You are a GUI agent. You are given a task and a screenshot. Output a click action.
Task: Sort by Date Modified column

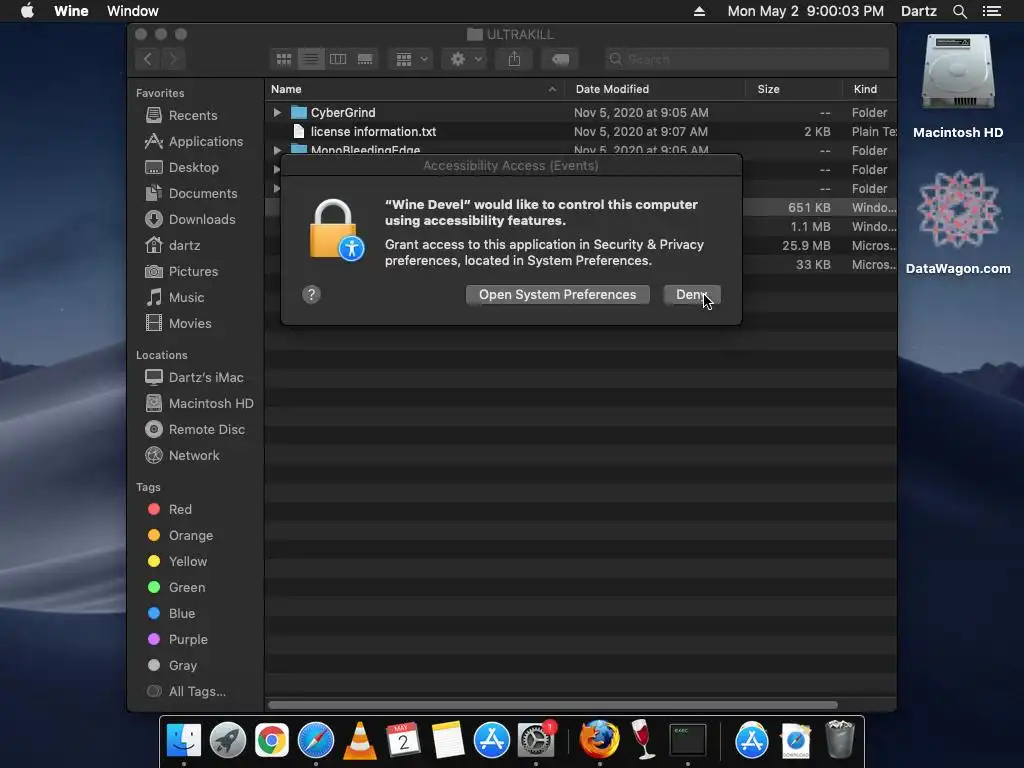pos(655,89)
